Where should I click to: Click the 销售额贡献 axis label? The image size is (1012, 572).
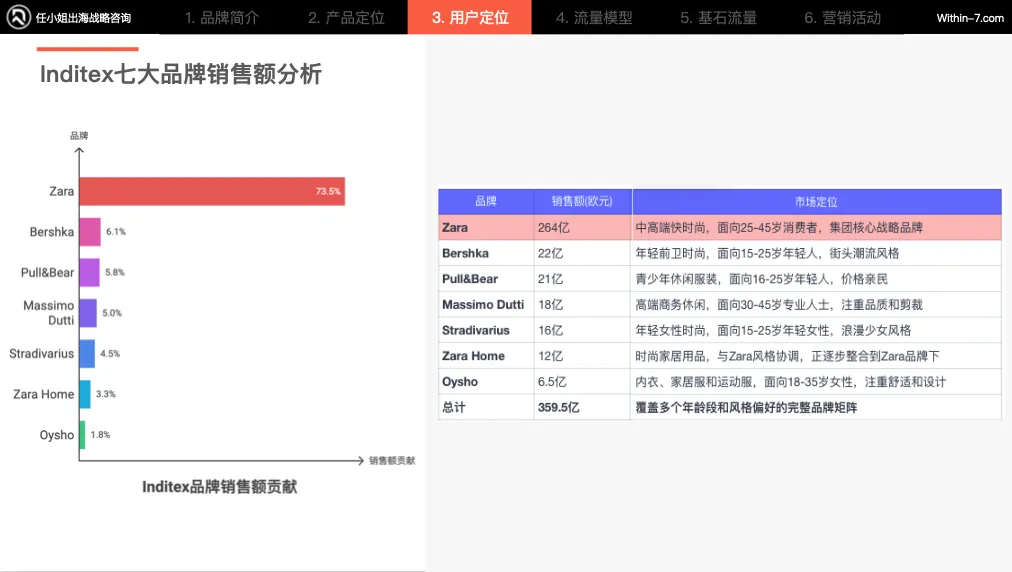pyautogui.click(x=392, y=460)
